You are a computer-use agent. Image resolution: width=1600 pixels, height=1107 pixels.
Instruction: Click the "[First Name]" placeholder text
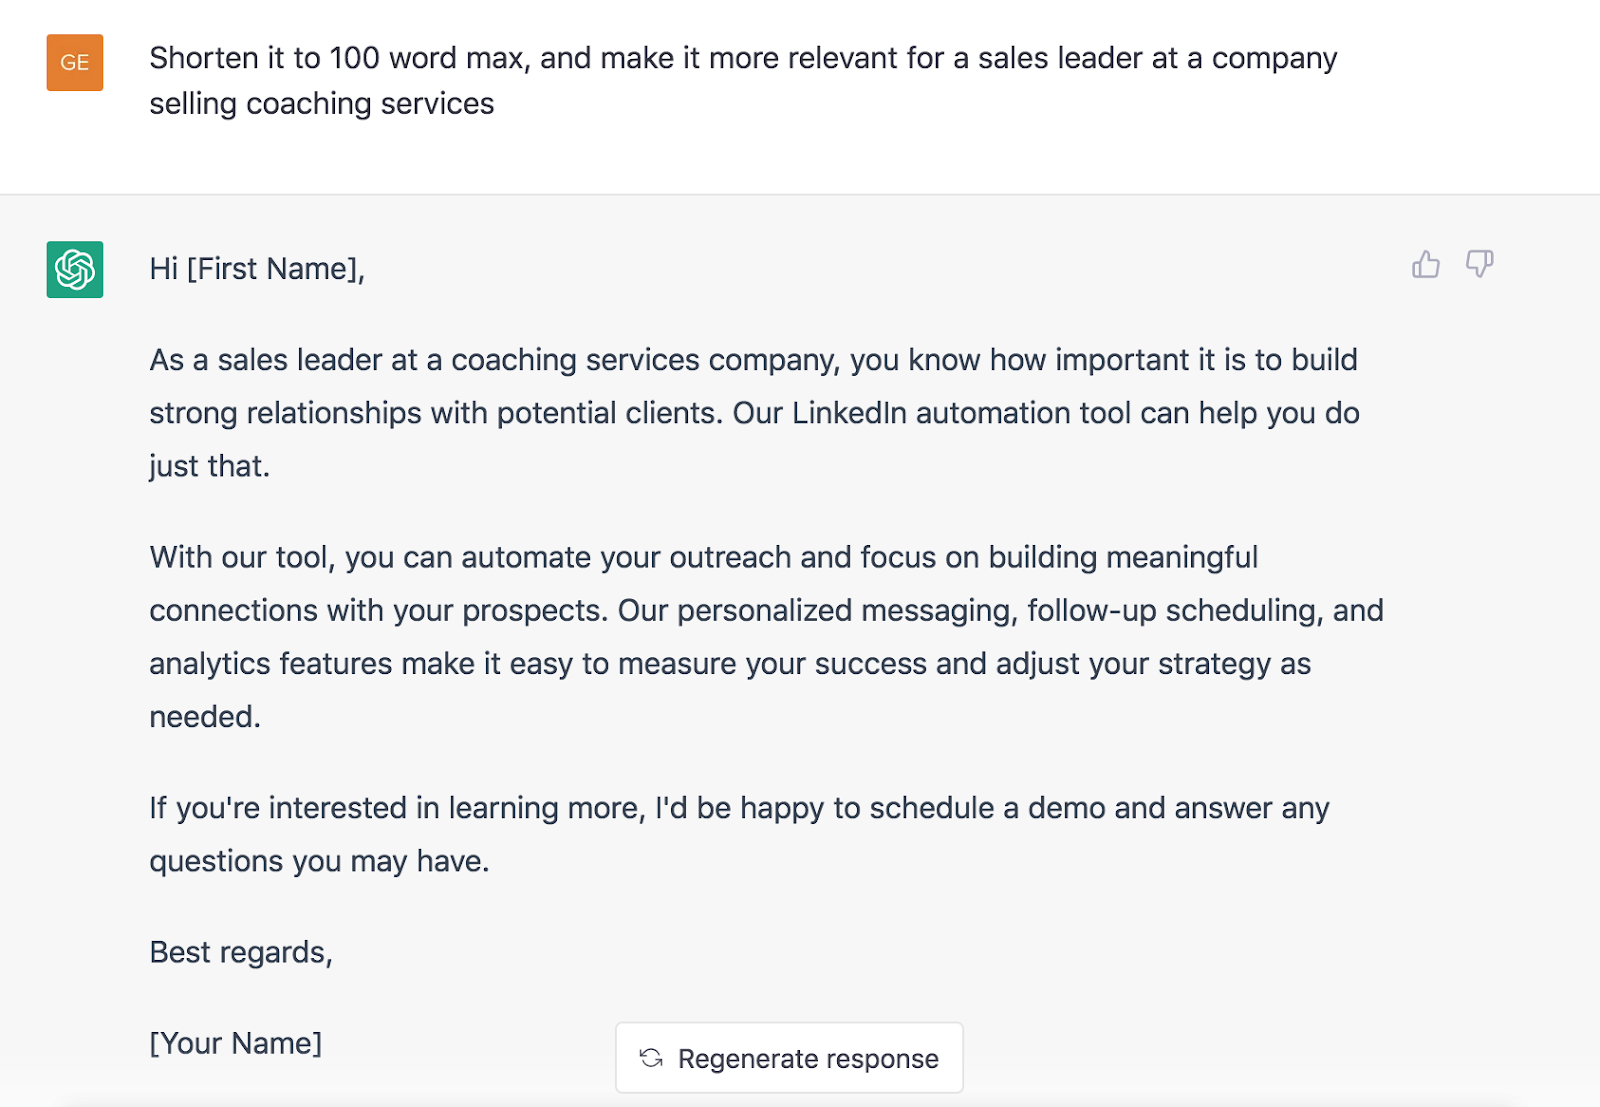(x=272, y=269)
